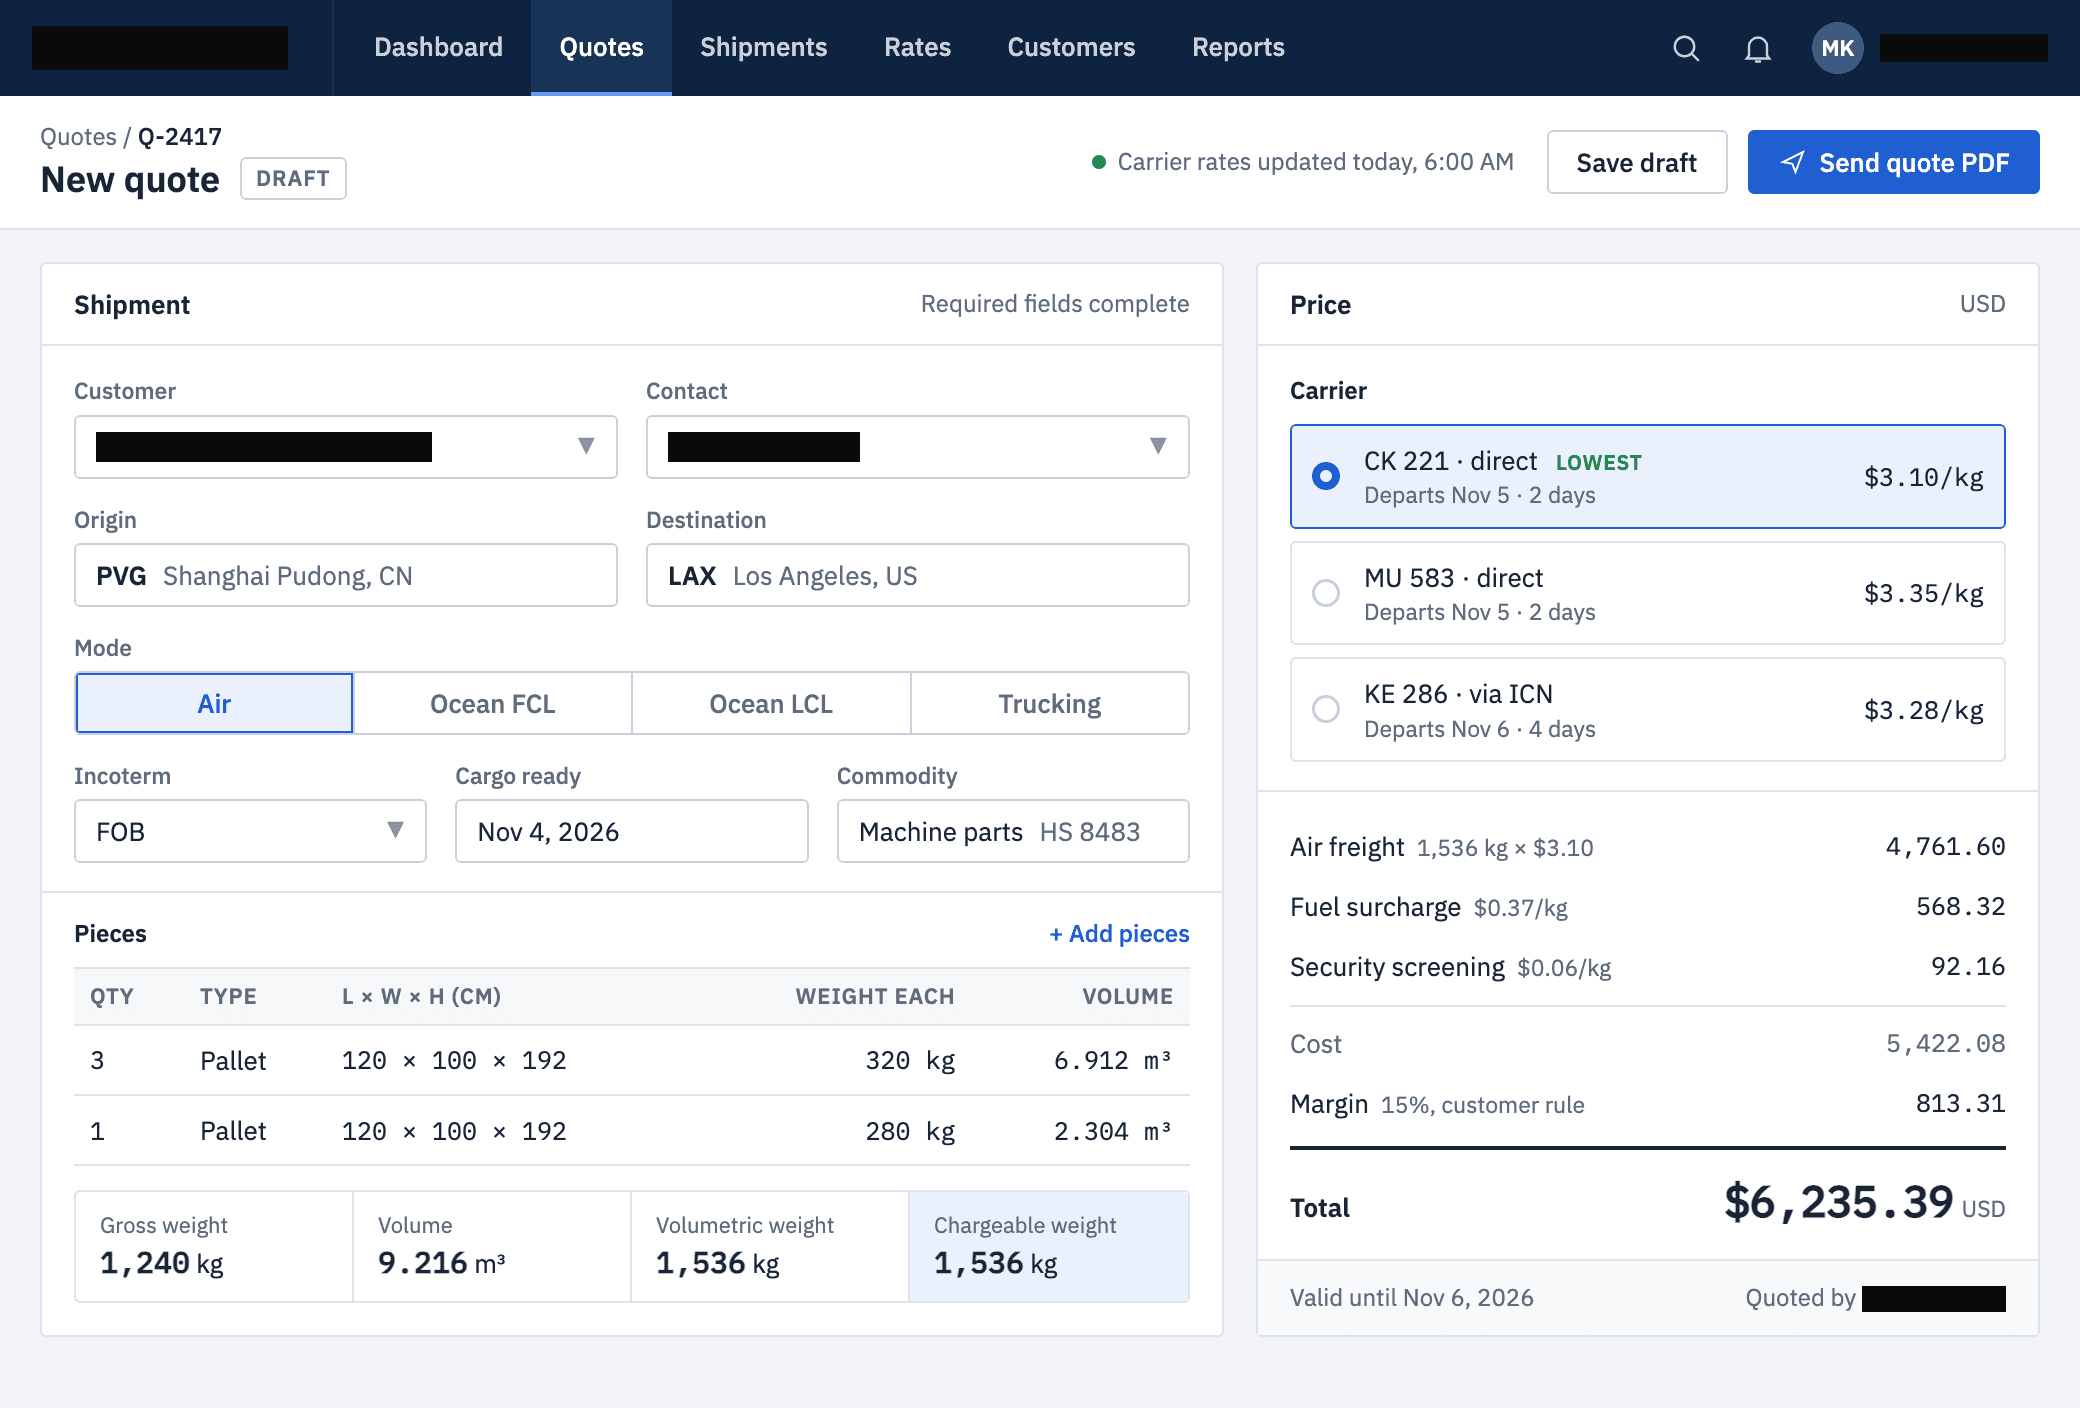The height and width of the screenshot is (1408, 2080).
Task: Open the Customers tab
Action: point(1071,47)
